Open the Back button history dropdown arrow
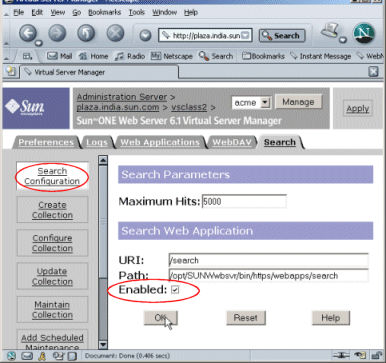 pyautogui.click(x=39, y=42)
